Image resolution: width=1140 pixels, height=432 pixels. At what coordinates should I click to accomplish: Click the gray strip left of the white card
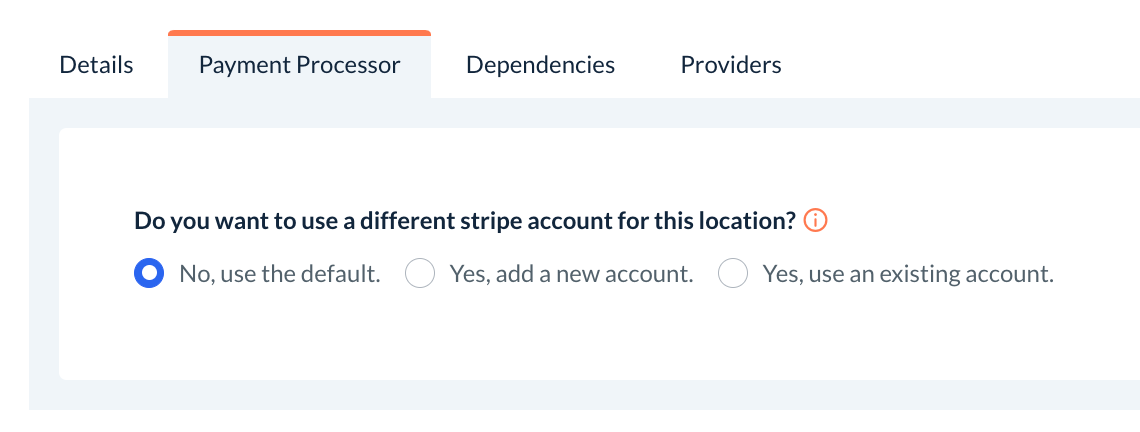click(44, 250)
